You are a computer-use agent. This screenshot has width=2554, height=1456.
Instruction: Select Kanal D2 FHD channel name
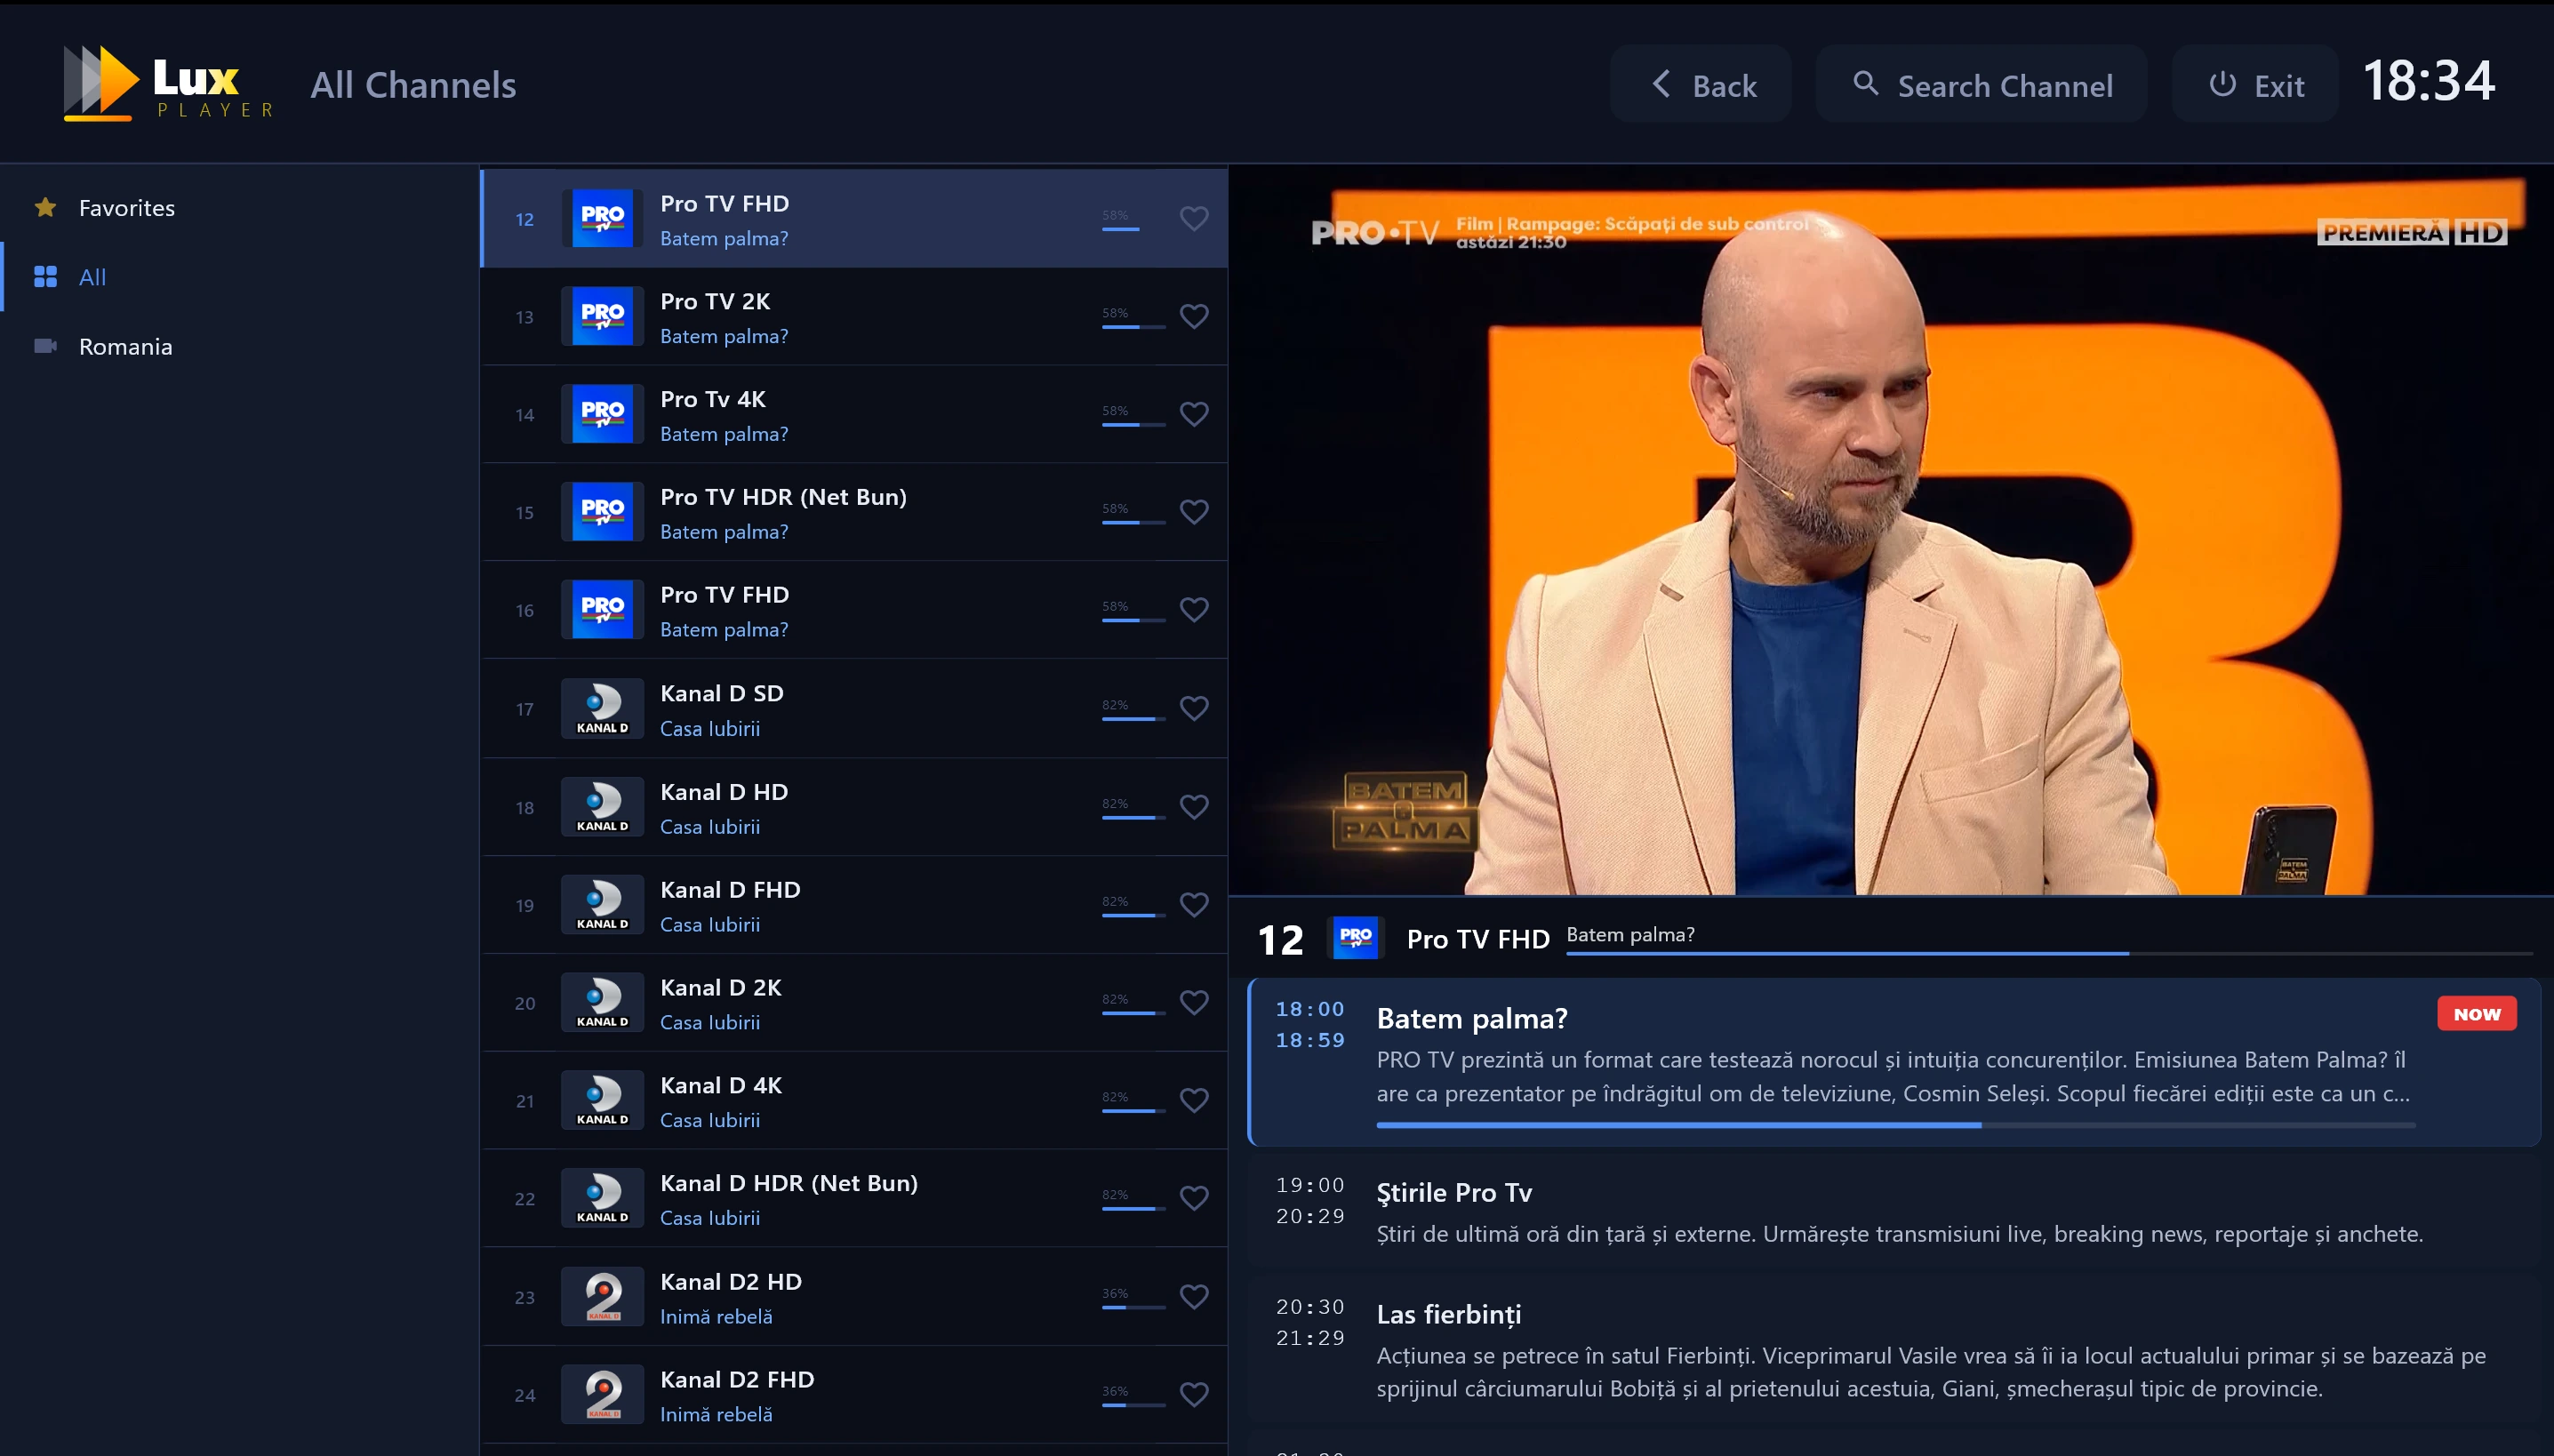(x=737, y=1379)
